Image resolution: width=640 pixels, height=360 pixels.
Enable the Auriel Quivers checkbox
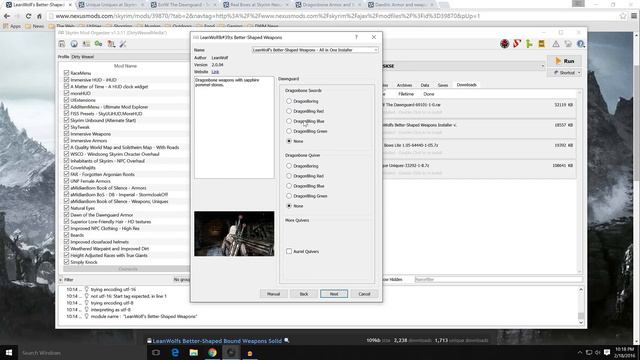[289, 251]
